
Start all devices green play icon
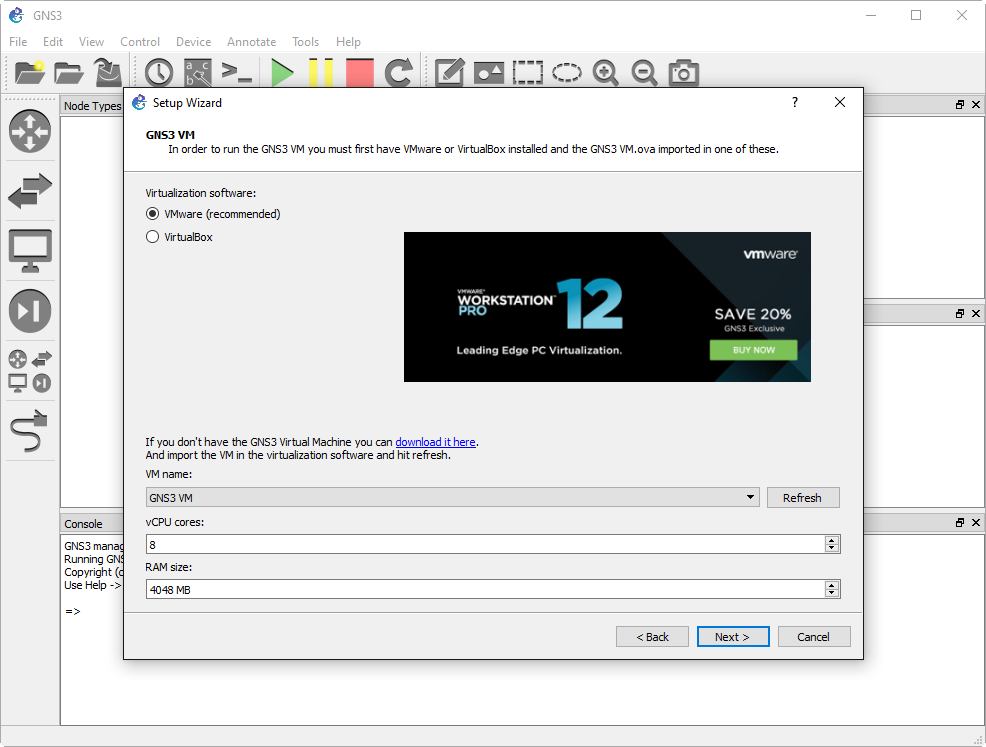click(x=282, y=72)
